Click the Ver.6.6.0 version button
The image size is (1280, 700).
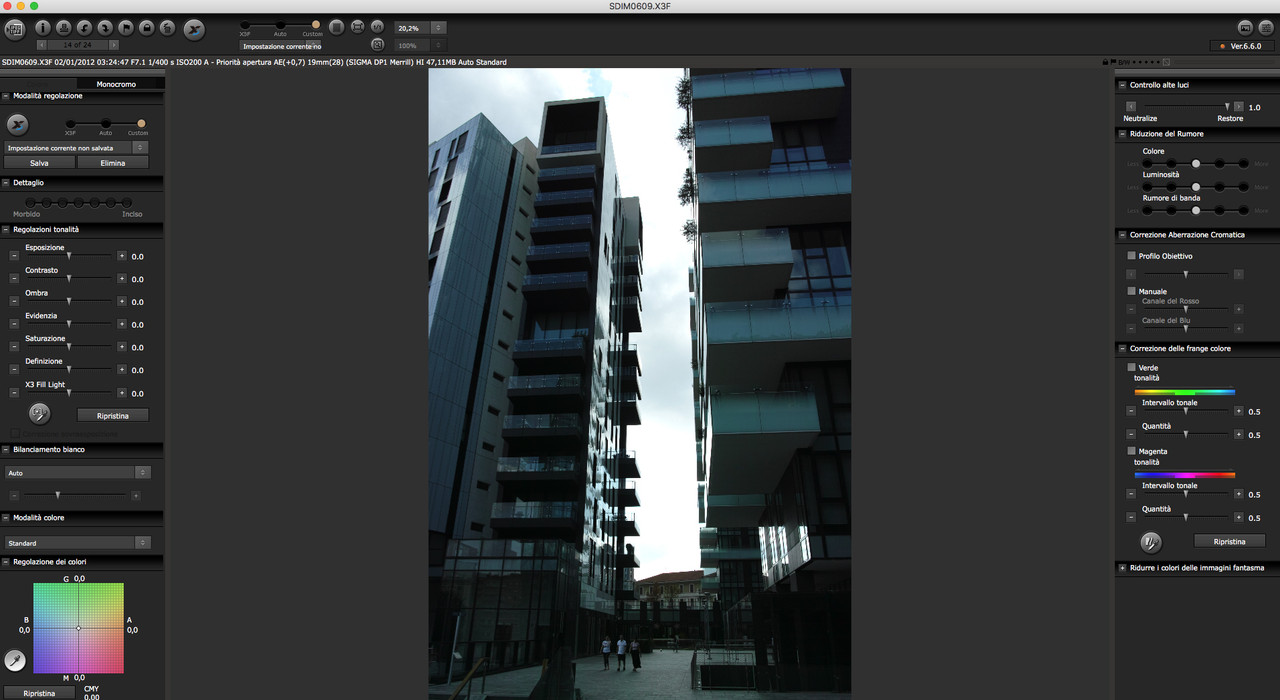tap(1241, 46)
